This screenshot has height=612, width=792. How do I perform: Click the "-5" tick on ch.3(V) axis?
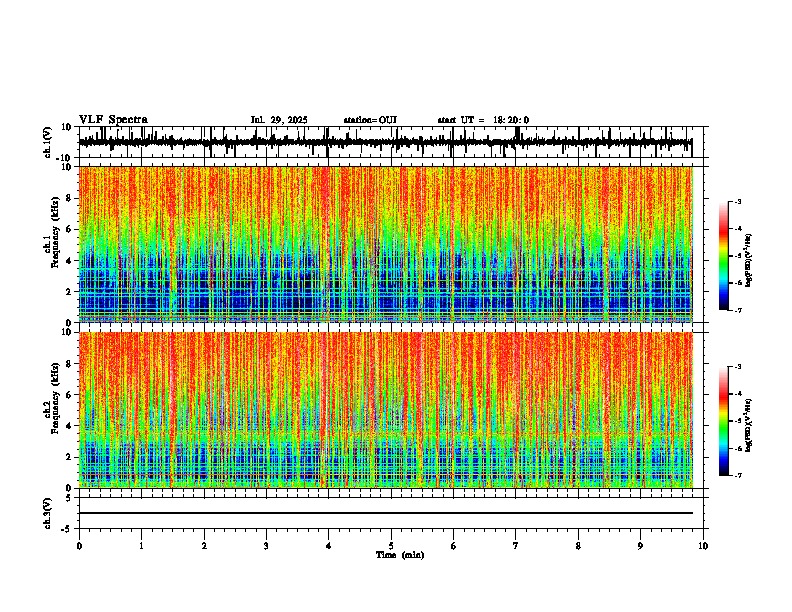68,529
